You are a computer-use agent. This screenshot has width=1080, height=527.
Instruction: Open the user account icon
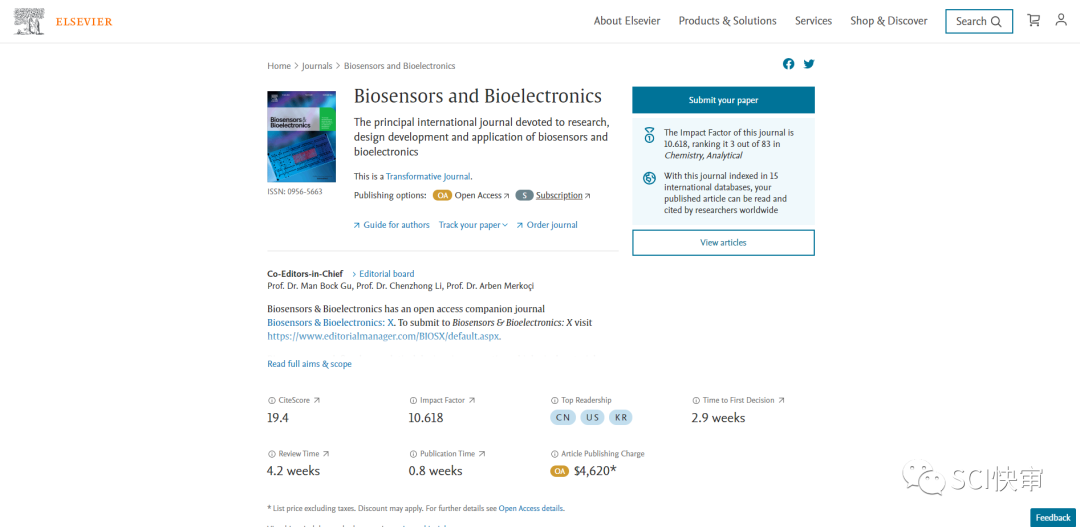[x=1061, y=21]
